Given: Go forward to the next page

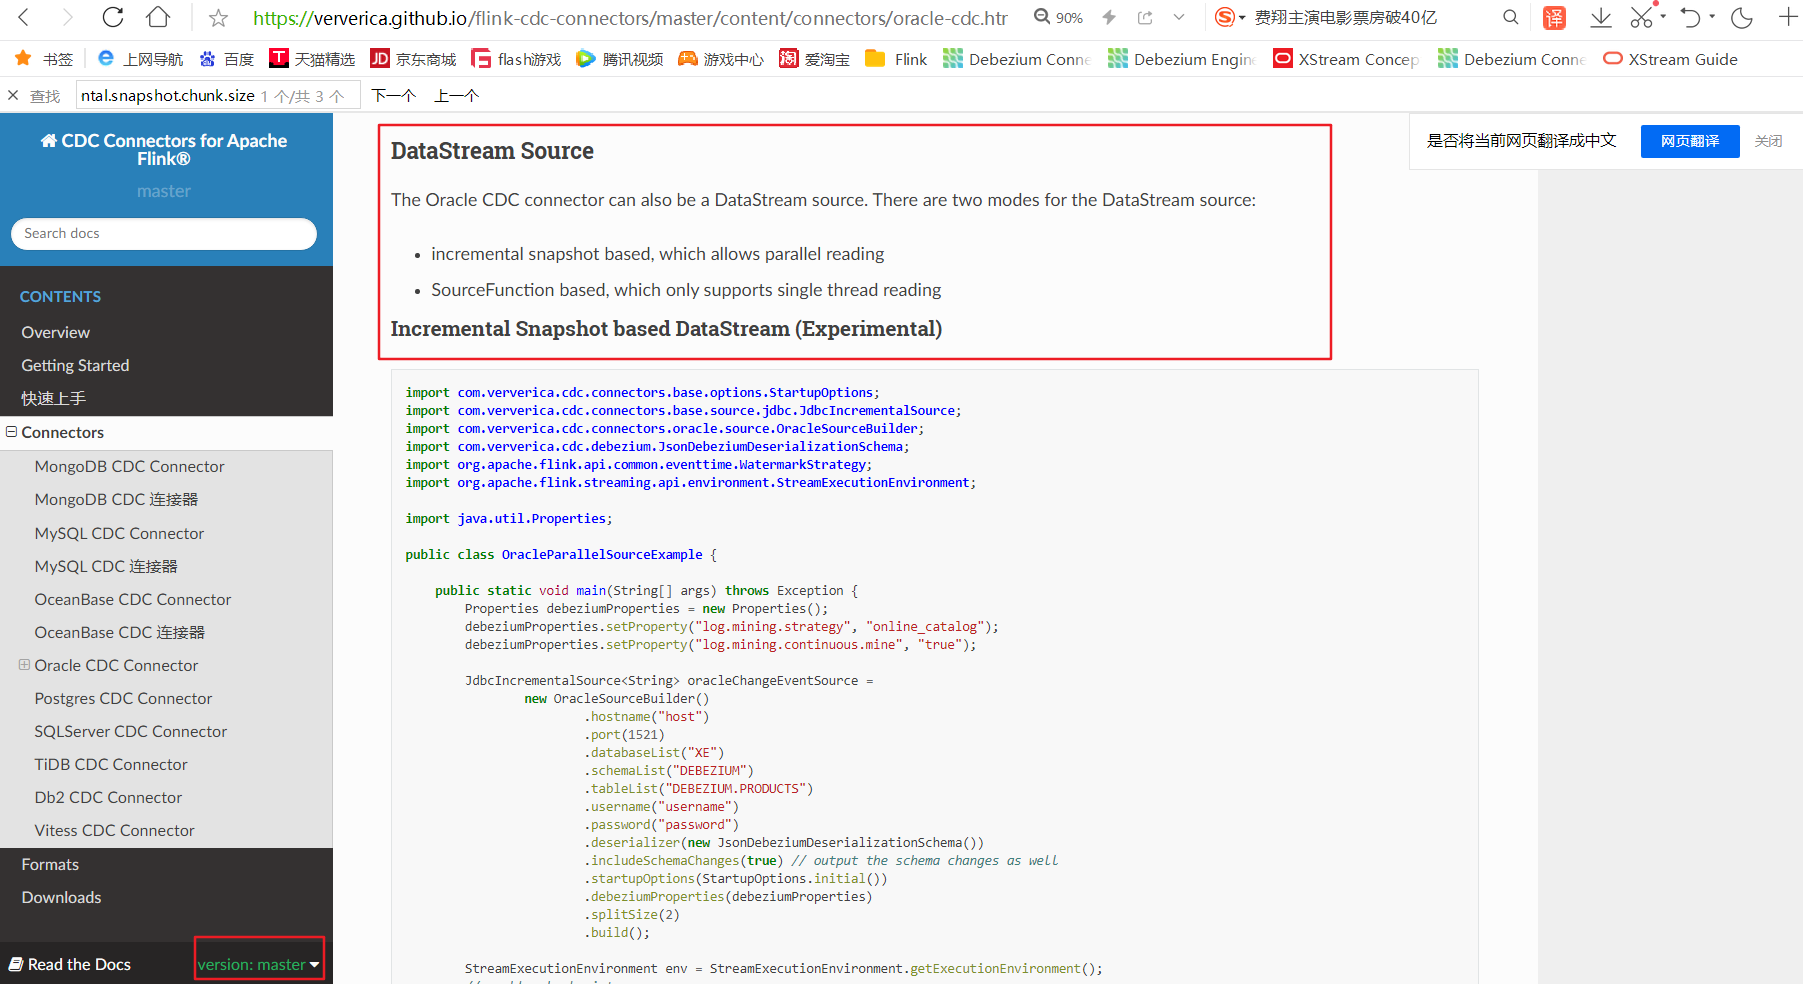Looking at the screenshot, I should (x=67, y=17).
